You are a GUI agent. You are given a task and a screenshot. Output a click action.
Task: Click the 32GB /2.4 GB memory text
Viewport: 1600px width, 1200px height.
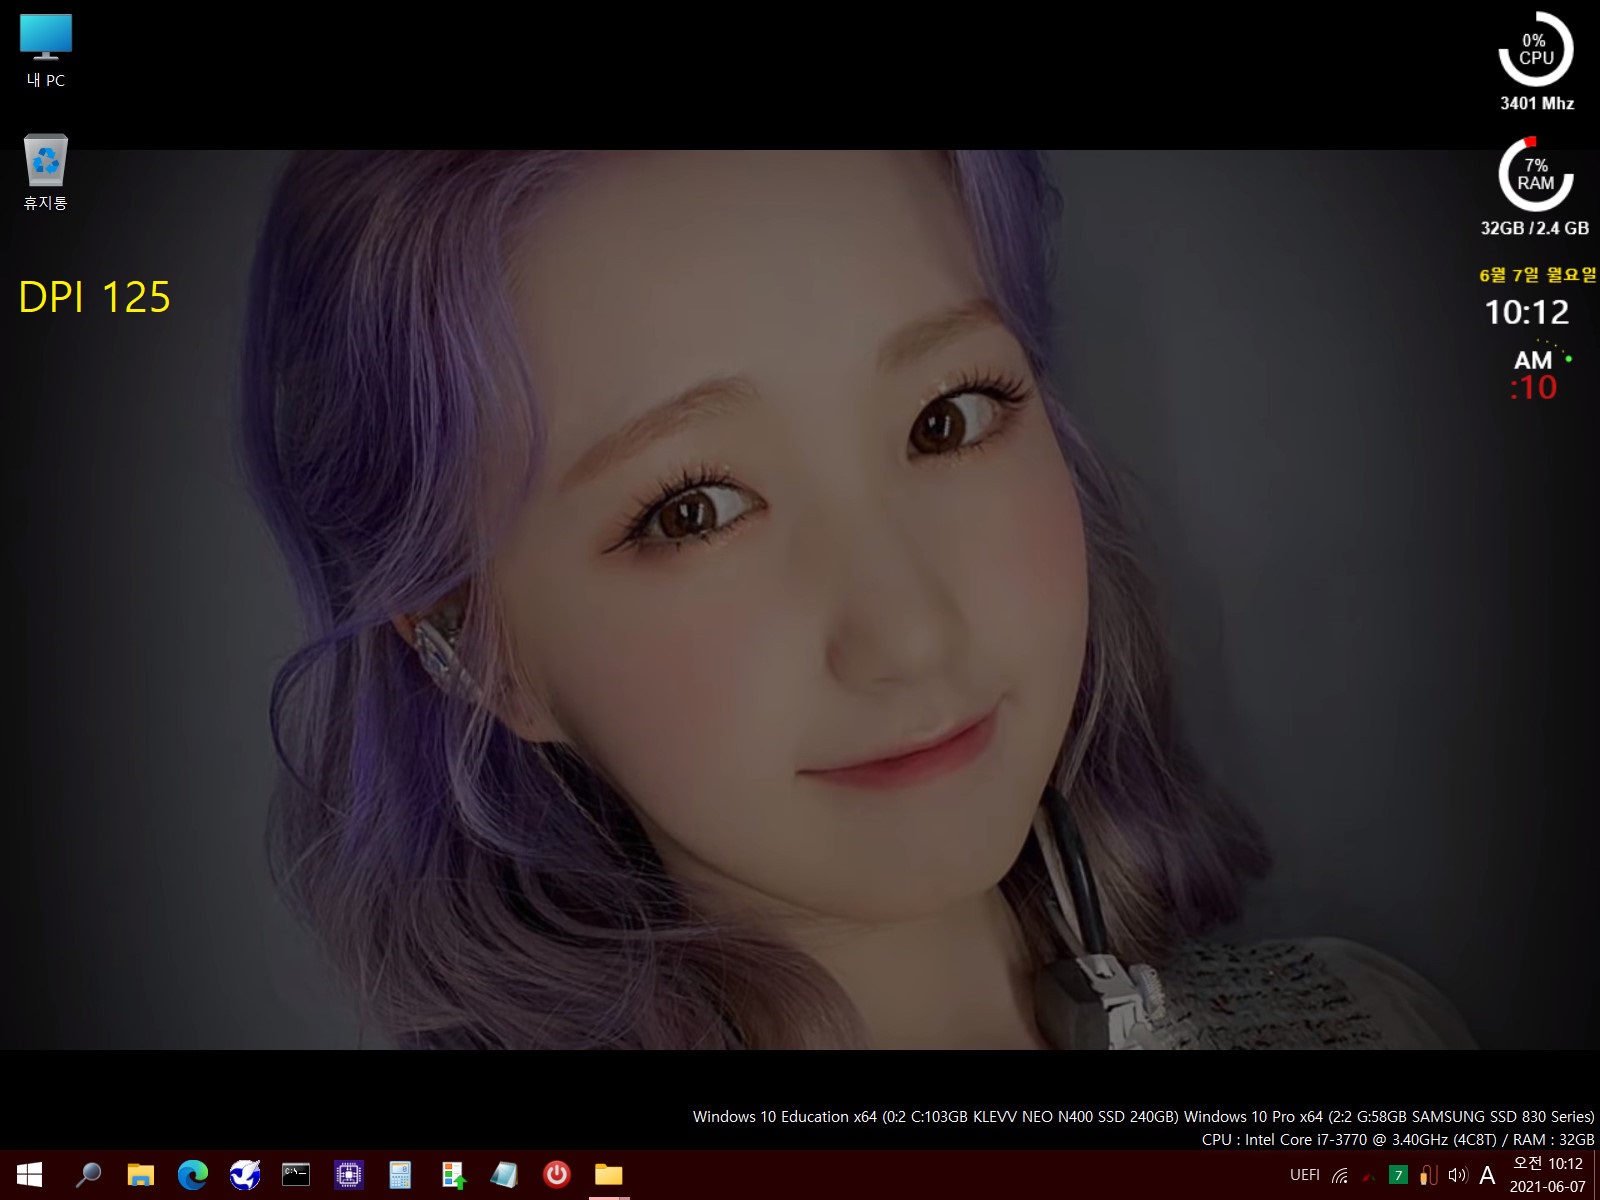click(x=1535, y=228)
